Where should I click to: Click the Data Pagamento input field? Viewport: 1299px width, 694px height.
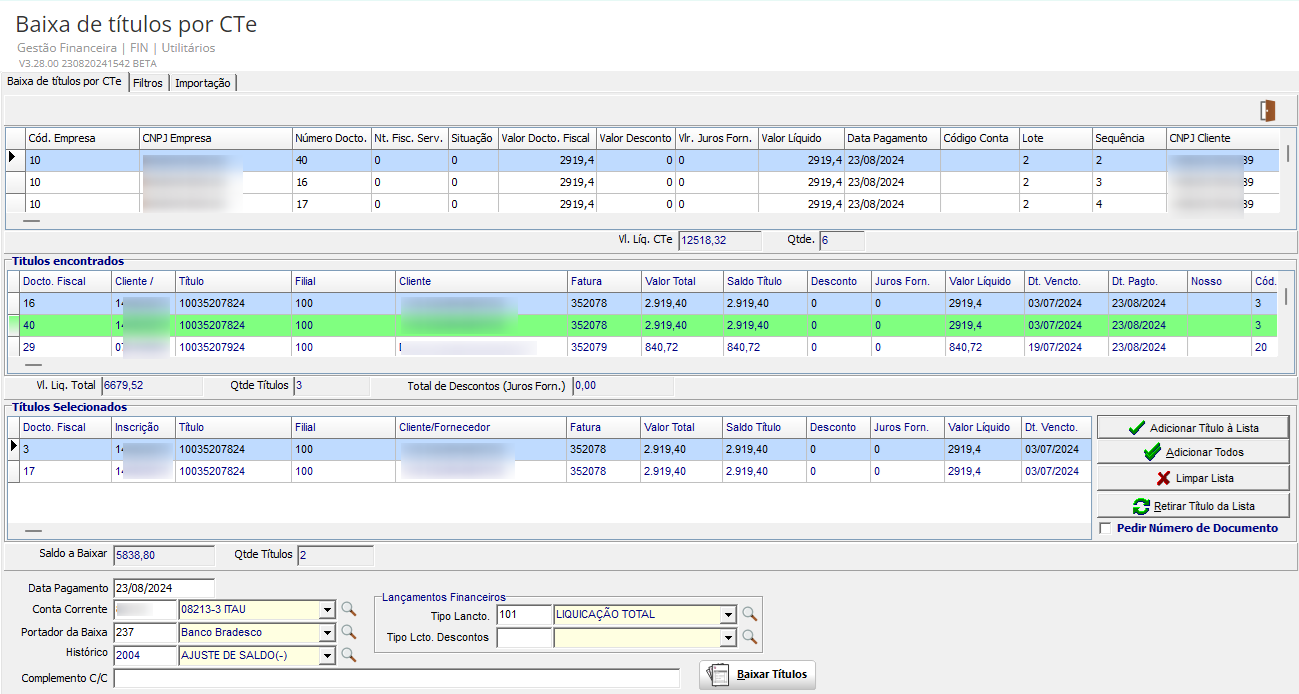click(164, 587)
